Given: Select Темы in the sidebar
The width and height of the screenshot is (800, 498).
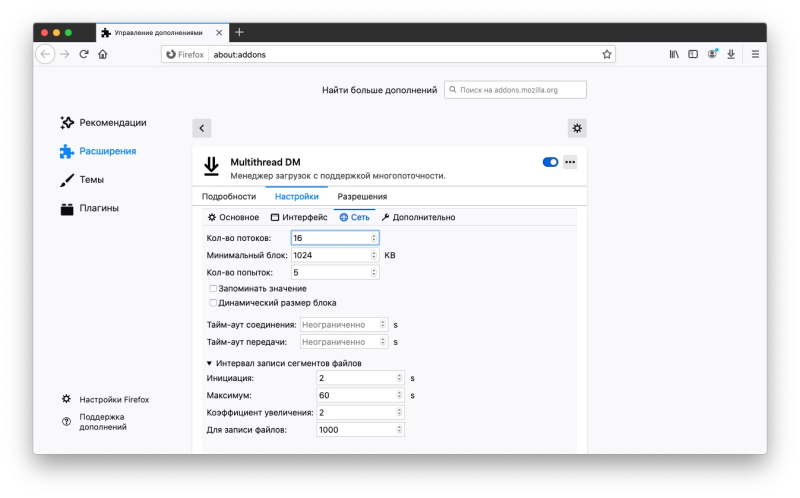Looking at the screenshot, I should point(92,180).
